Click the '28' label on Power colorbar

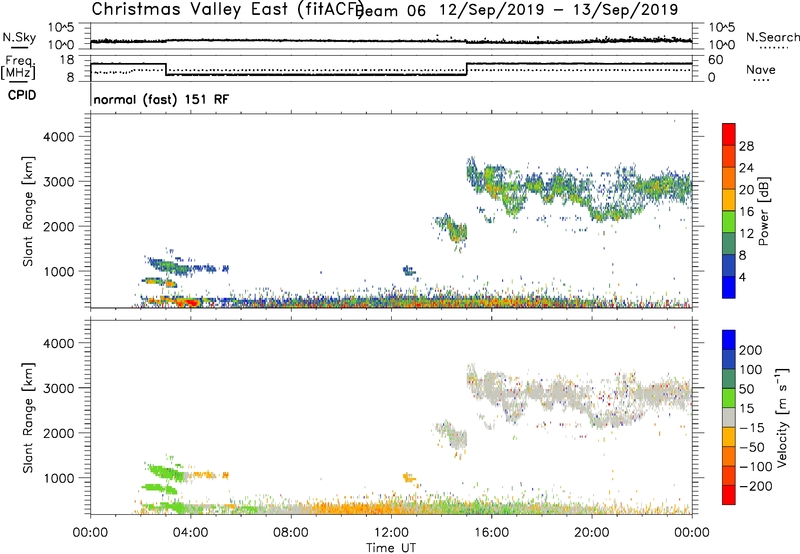746,146
